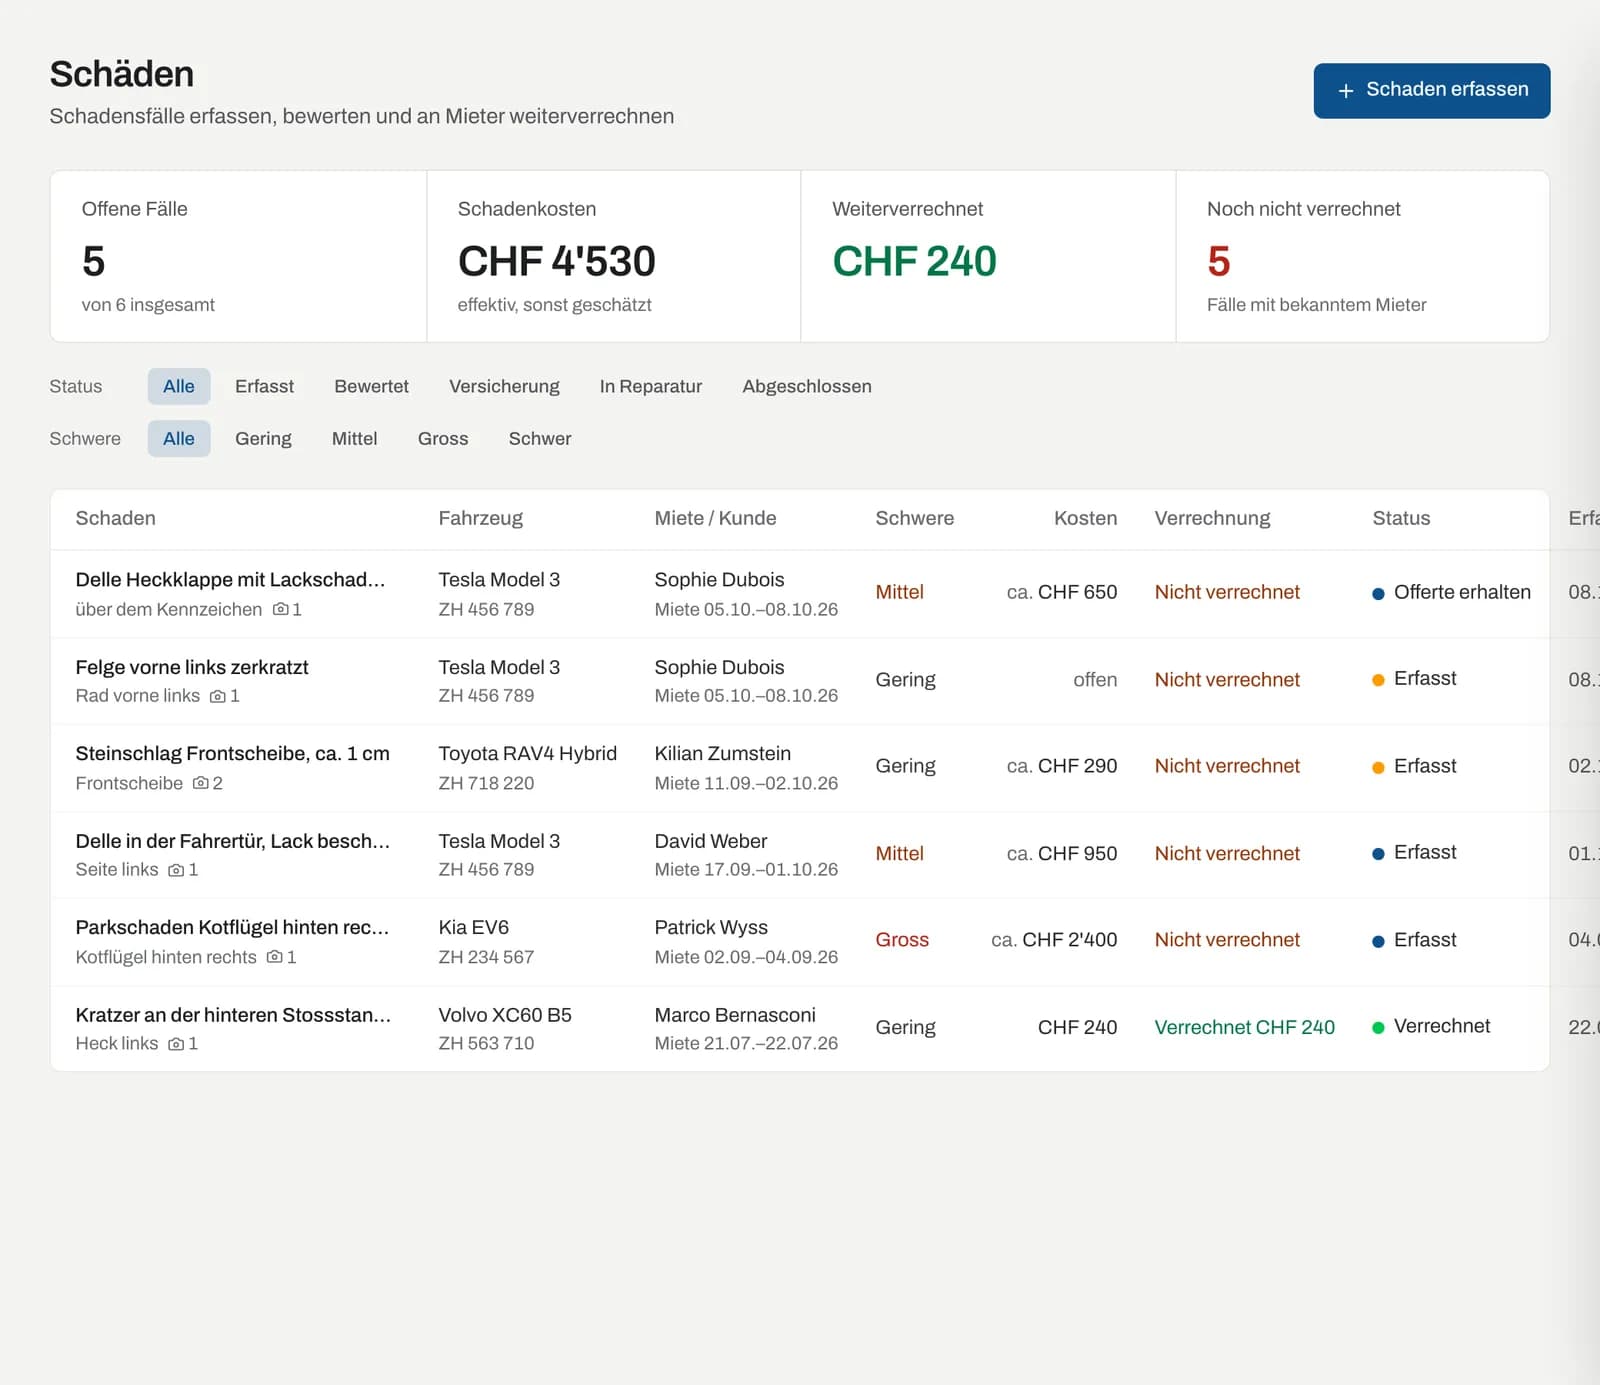This screenshot has width=1600, height=1385.
Task: Open damage Delle in der Fahrertür
Action: [233, 841]
